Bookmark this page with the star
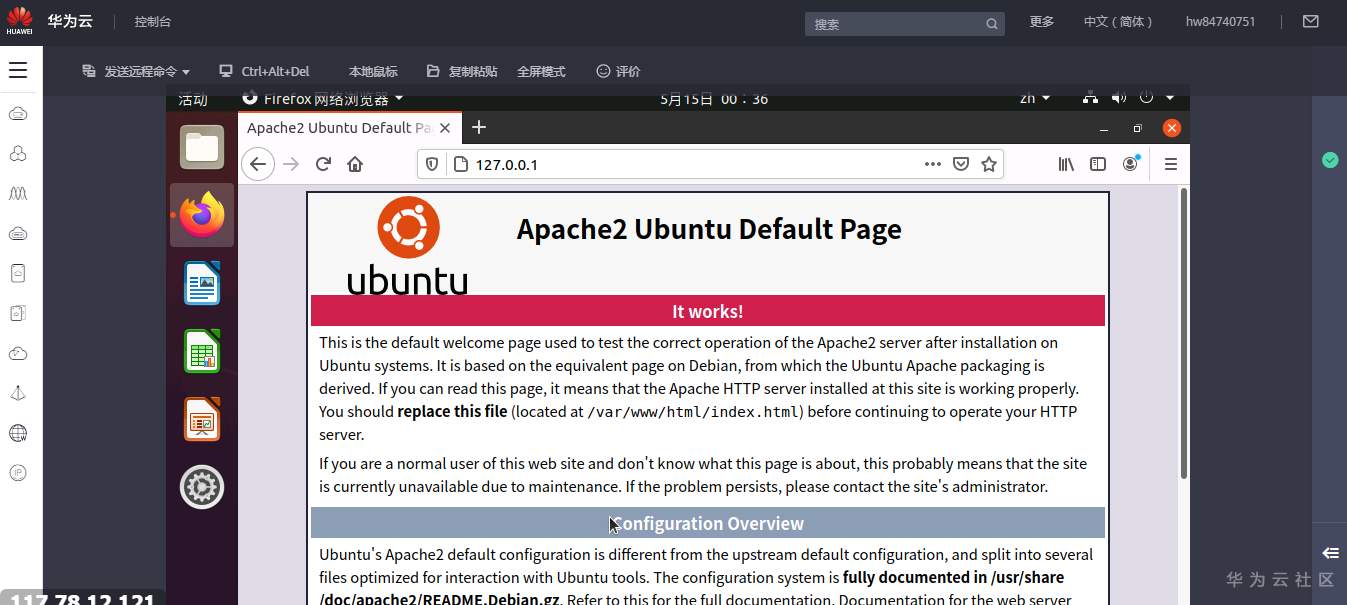 (x=989, y=164)
